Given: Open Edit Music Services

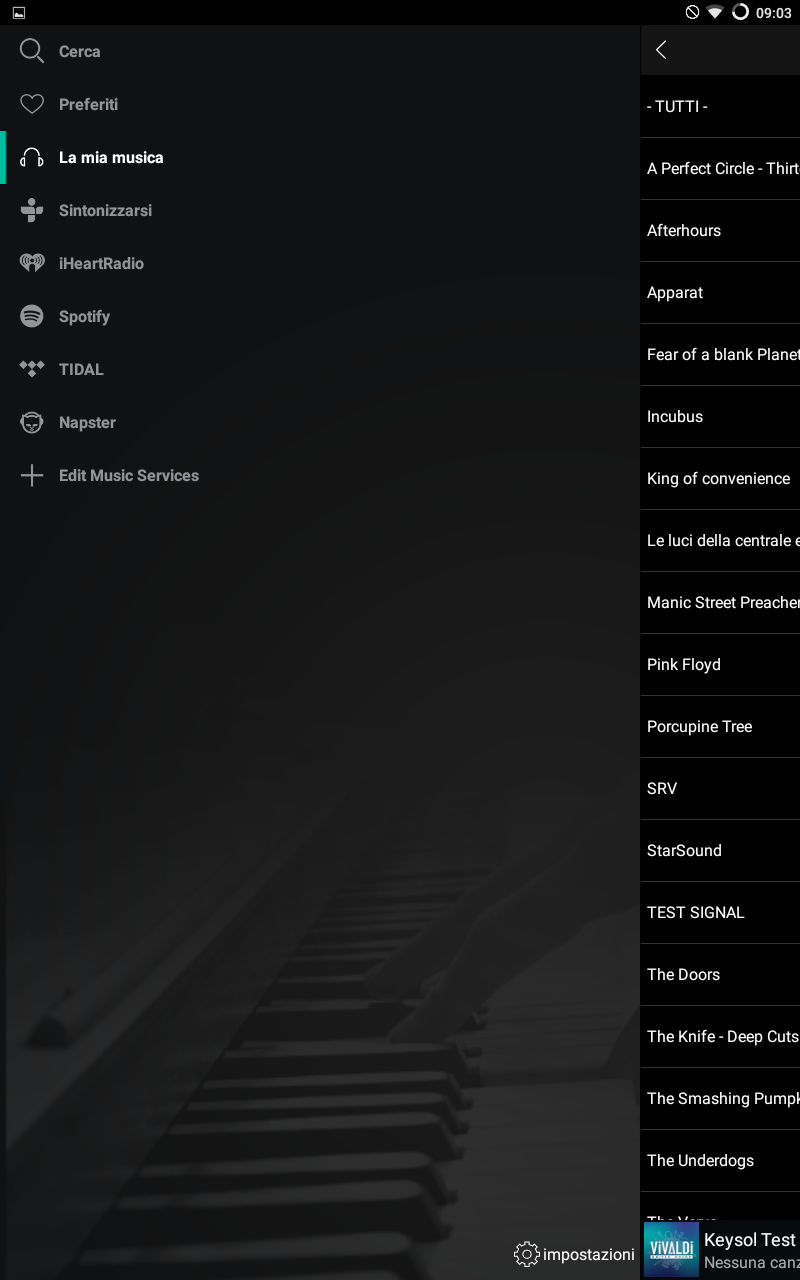Looking at the screenshot, I should tap(320, 475).
